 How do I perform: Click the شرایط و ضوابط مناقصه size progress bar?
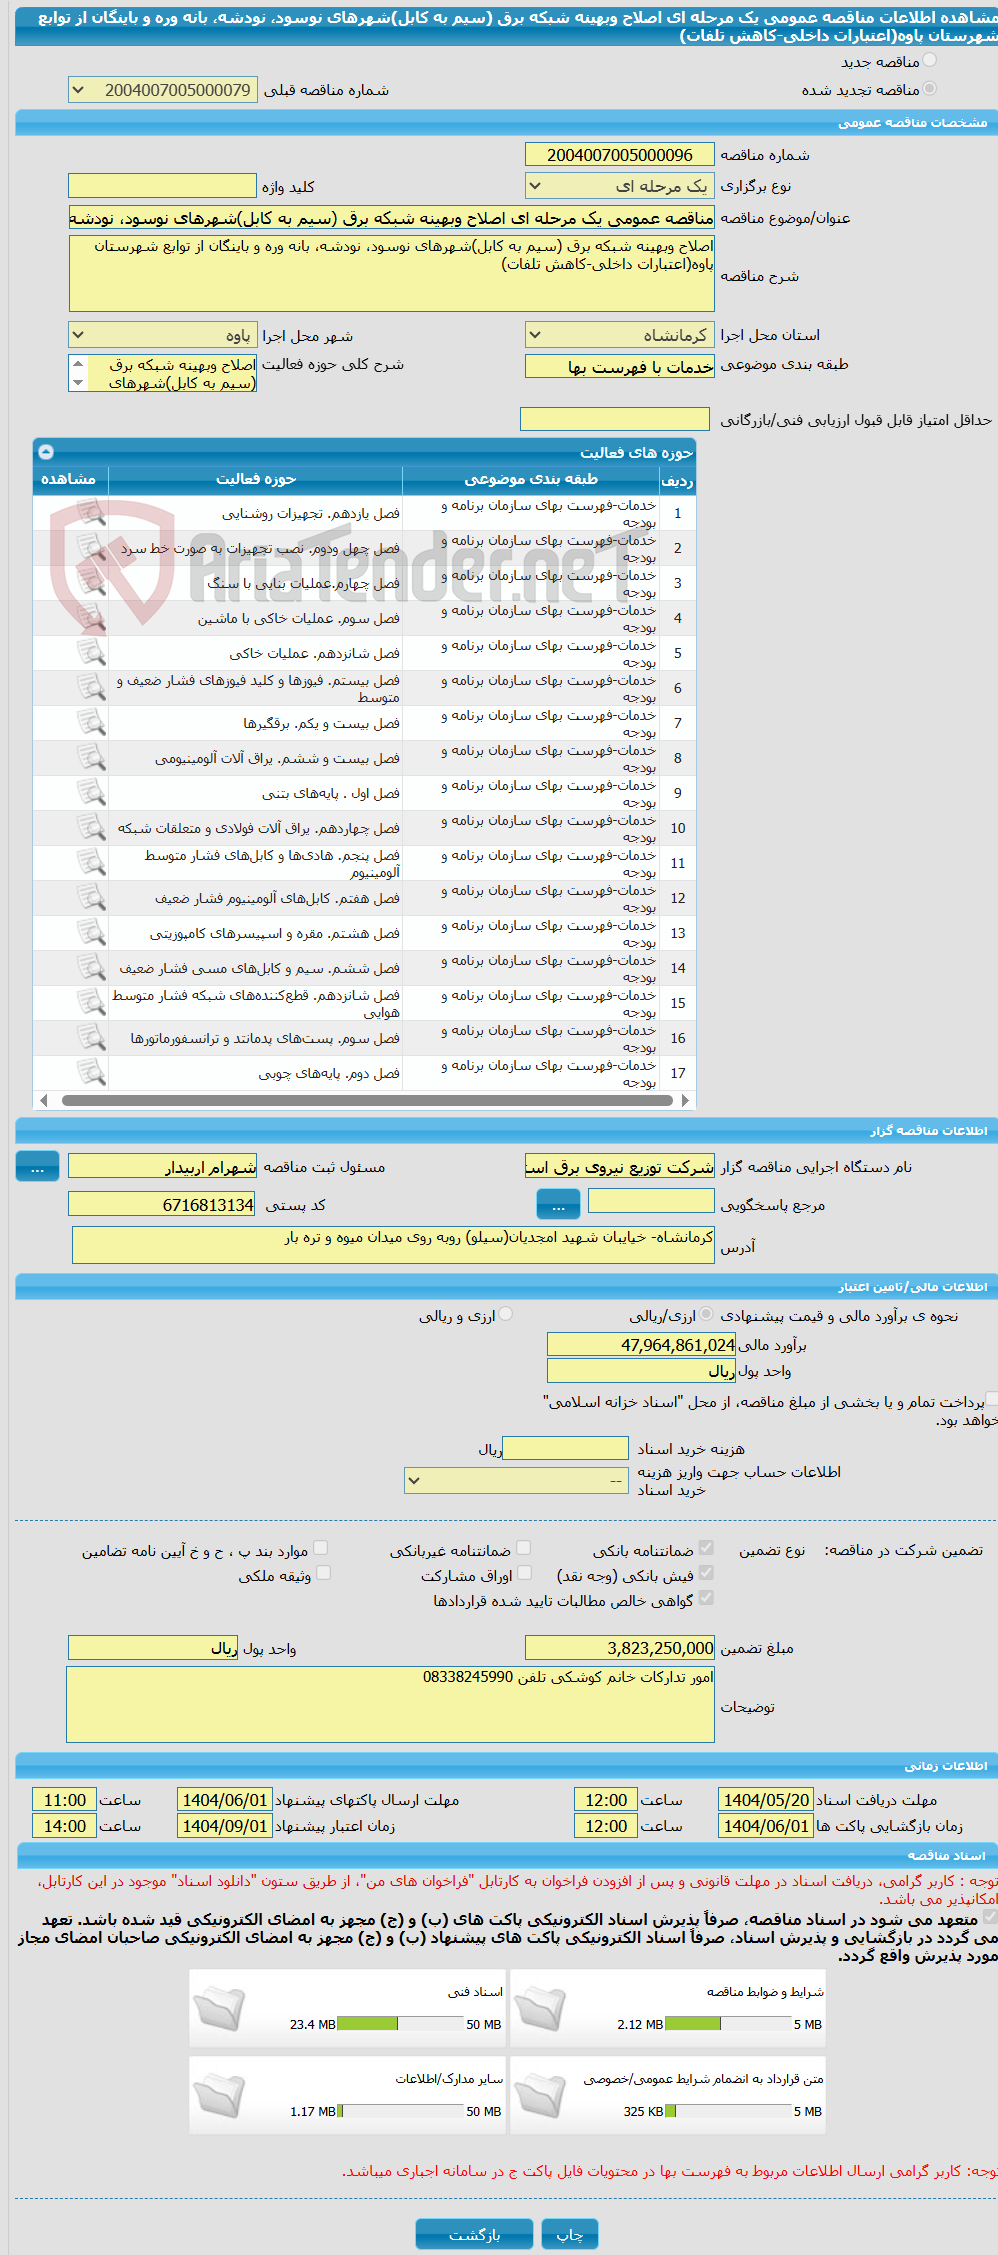[728, 2024]
